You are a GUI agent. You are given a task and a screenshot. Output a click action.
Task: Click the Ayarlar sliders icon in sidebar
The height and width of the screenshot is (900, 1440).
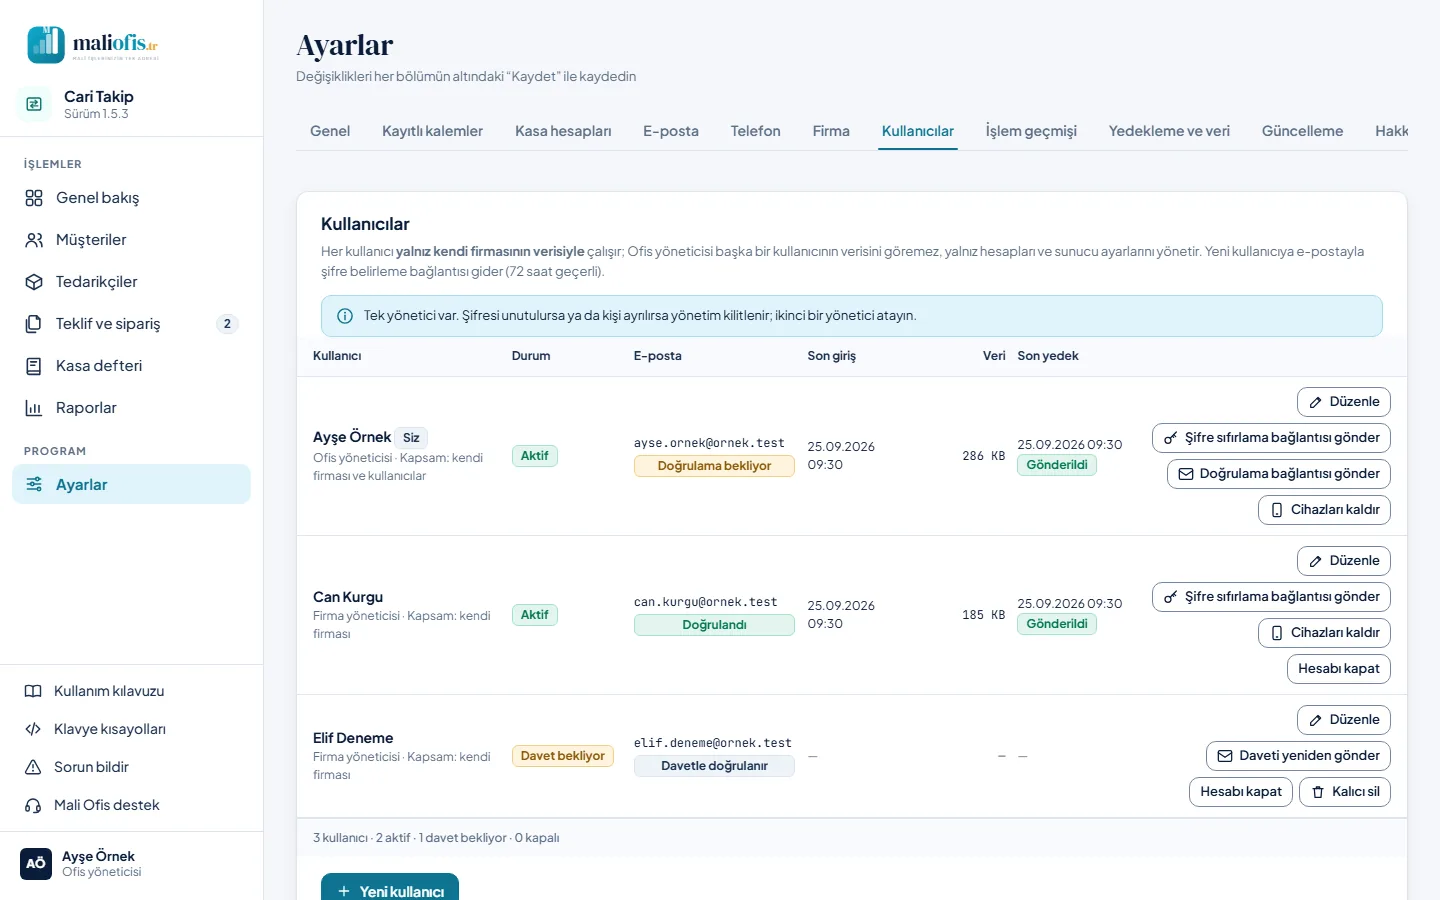(x=34, y=485)
